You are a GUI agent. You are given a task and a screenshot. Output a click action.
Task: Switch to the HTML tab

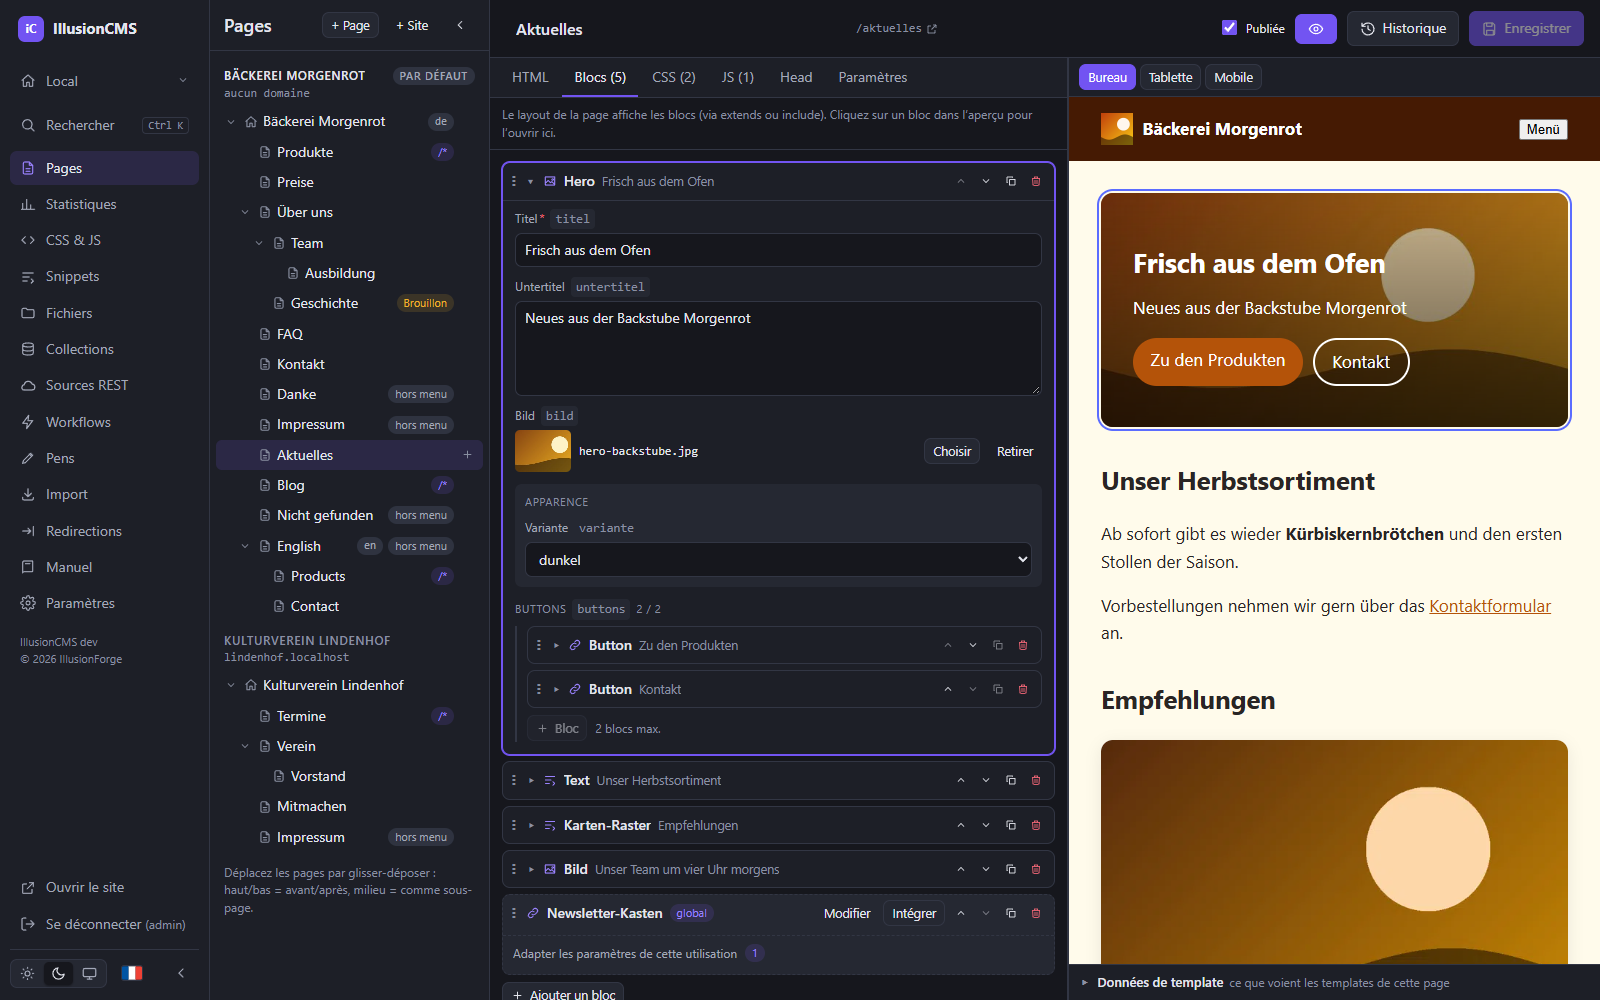pyautogui.click(x=530, y=77)
